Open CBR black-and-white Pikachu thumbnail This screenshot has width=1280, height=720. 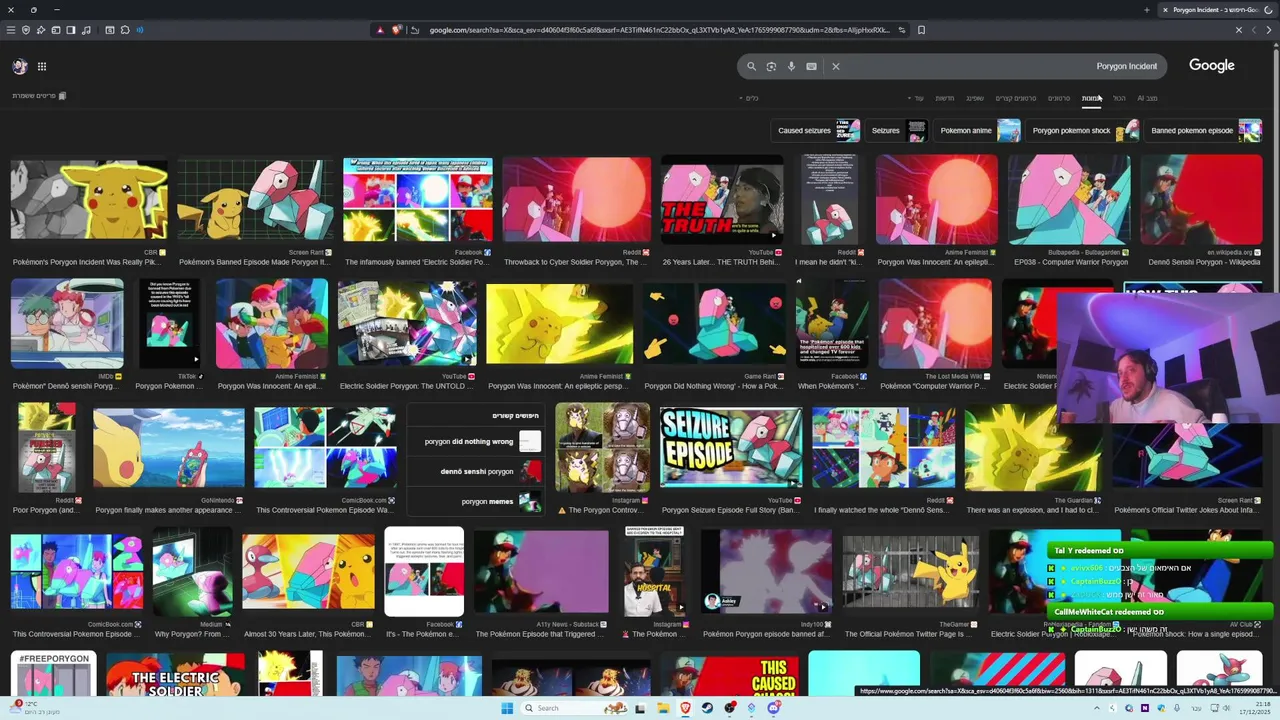click(x=89, y=200)
